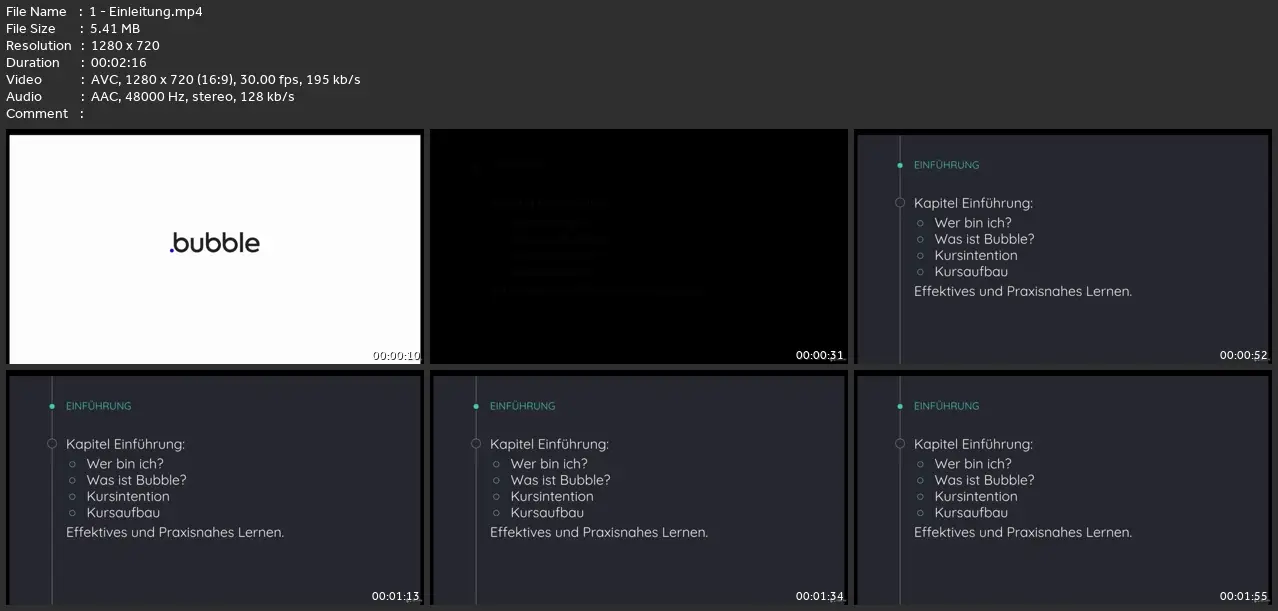This screenshot has width=1278, height=611.
Task: Click the file name text 1 - Einleitung.mp4
Action: [x=146, y=12]
